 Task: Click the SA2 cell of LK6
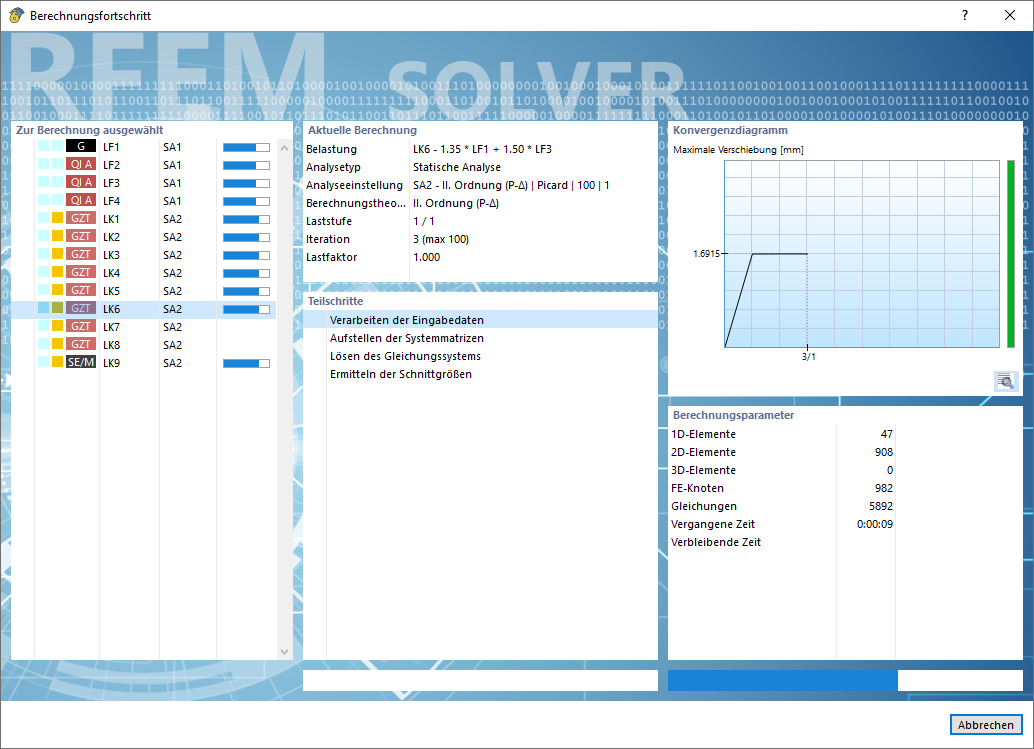coord(172,309)
